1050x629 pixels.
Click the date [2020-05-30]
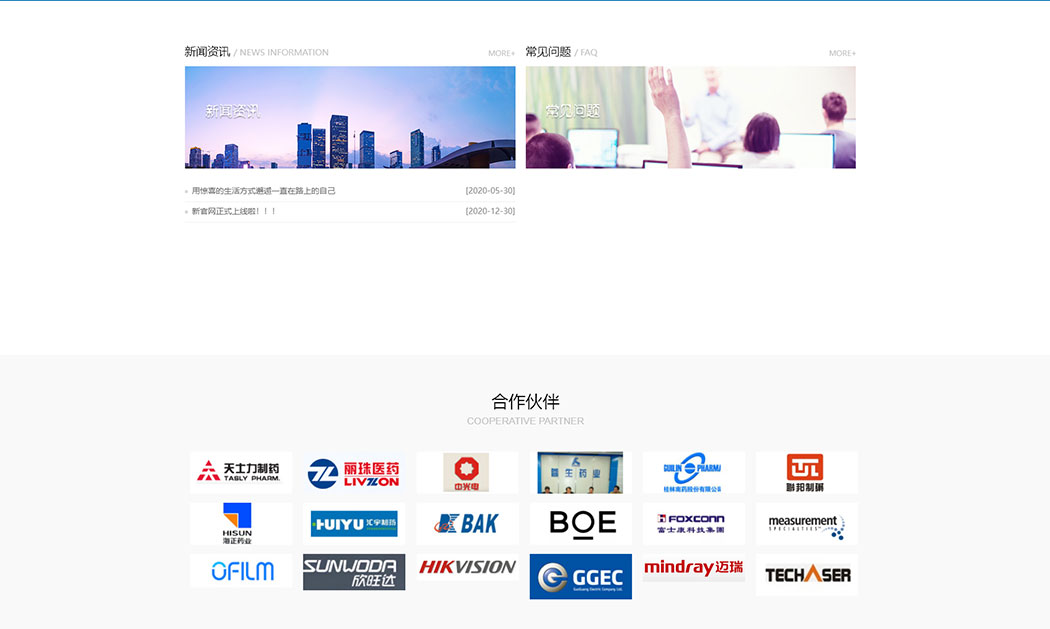click(x=490, y=191)
